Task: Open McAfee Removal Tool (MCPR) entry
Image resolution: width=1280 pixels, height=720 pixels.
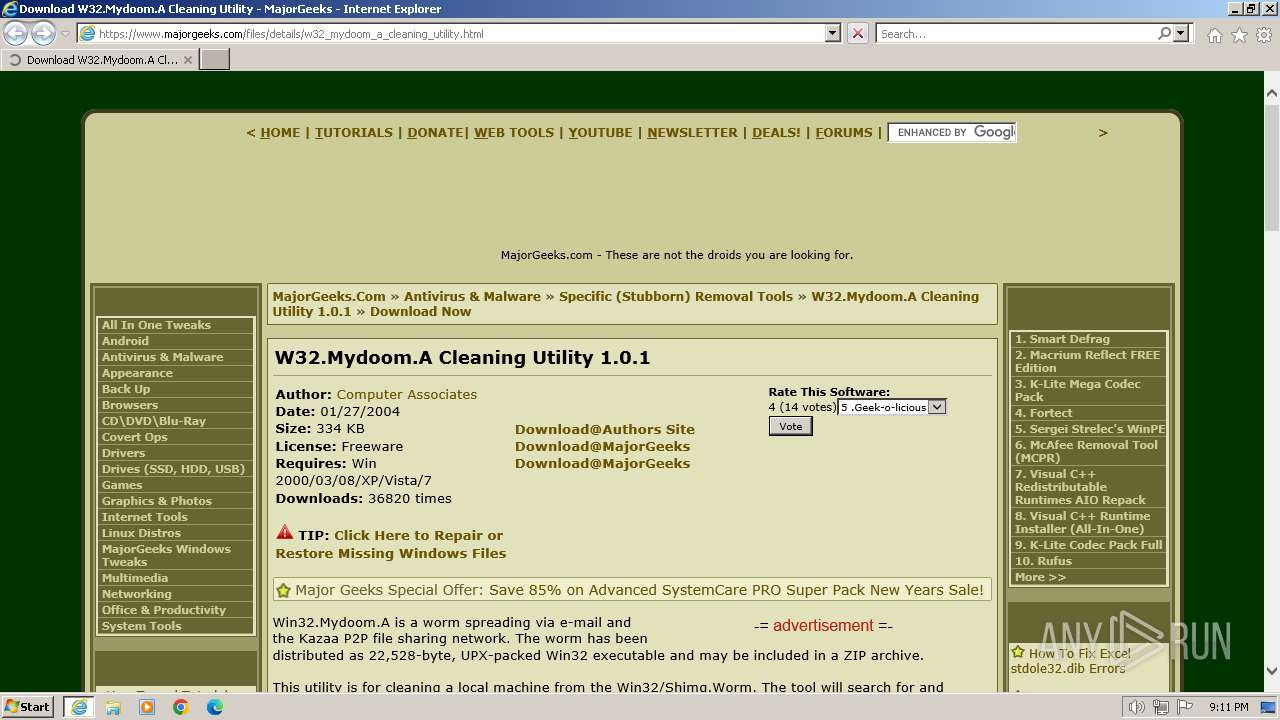Action: point(1089,452)
